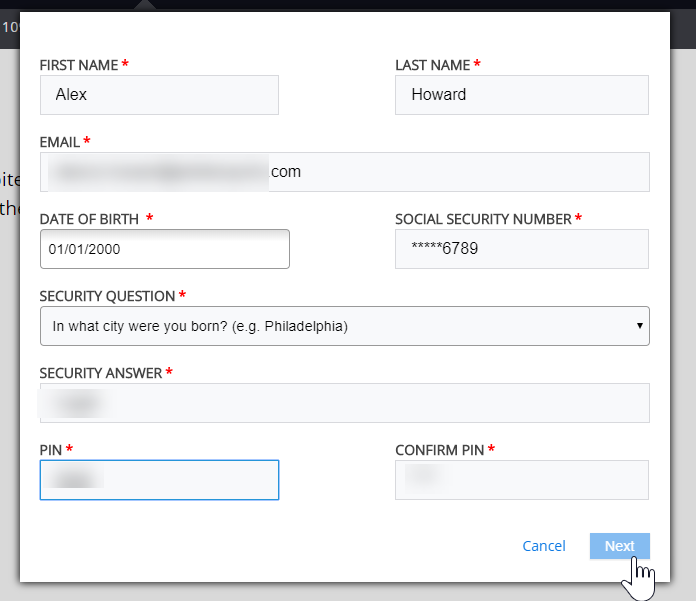Click the Cancel link
Viewport: 696px width, 601px height.
pyautogui.click(x=544, y=546)
